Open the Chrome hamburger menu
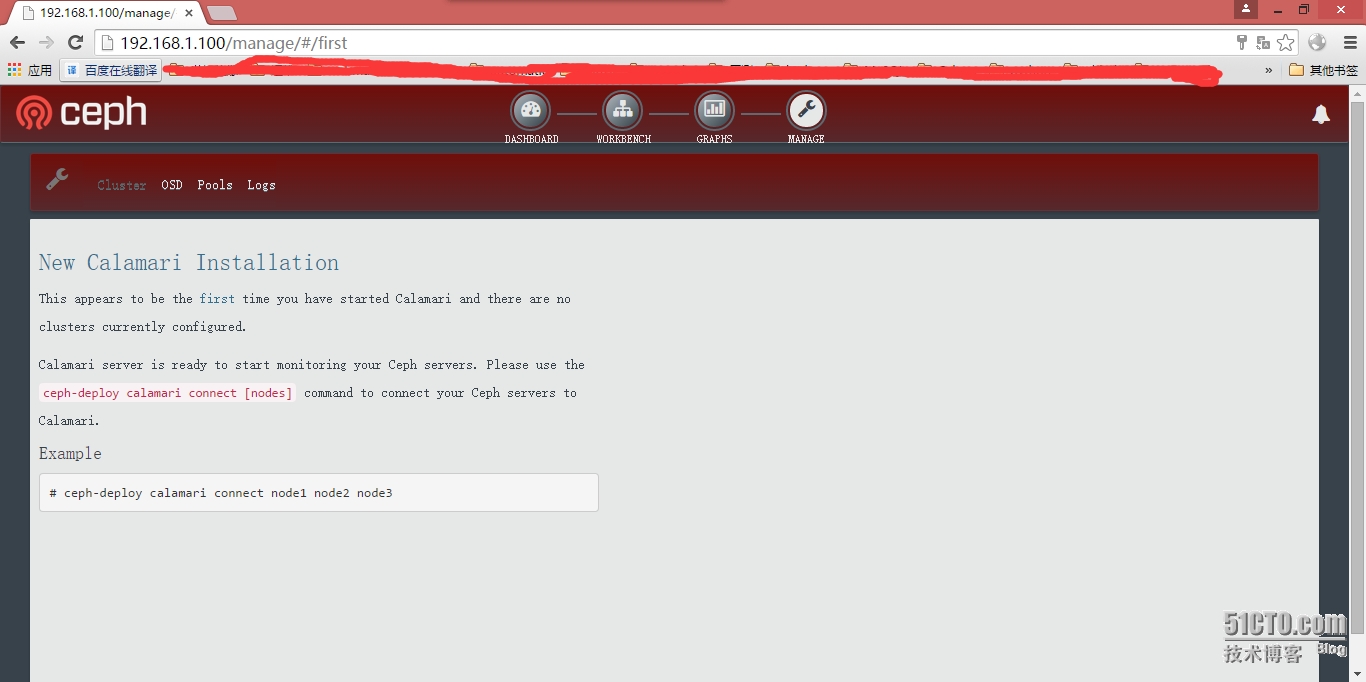Image resolution: width=1366 pixels, height=682 pixels. (x=1350, y=42)
